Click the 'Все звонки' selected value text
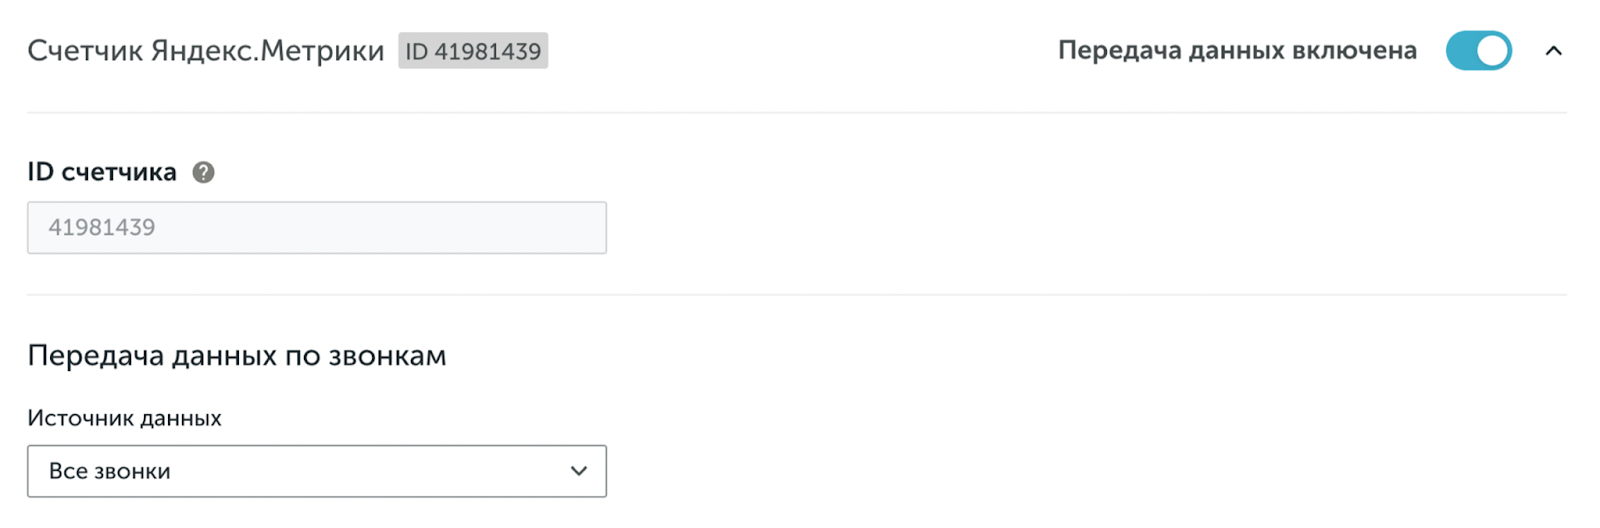1600x528 pixels. click(110, 471)
